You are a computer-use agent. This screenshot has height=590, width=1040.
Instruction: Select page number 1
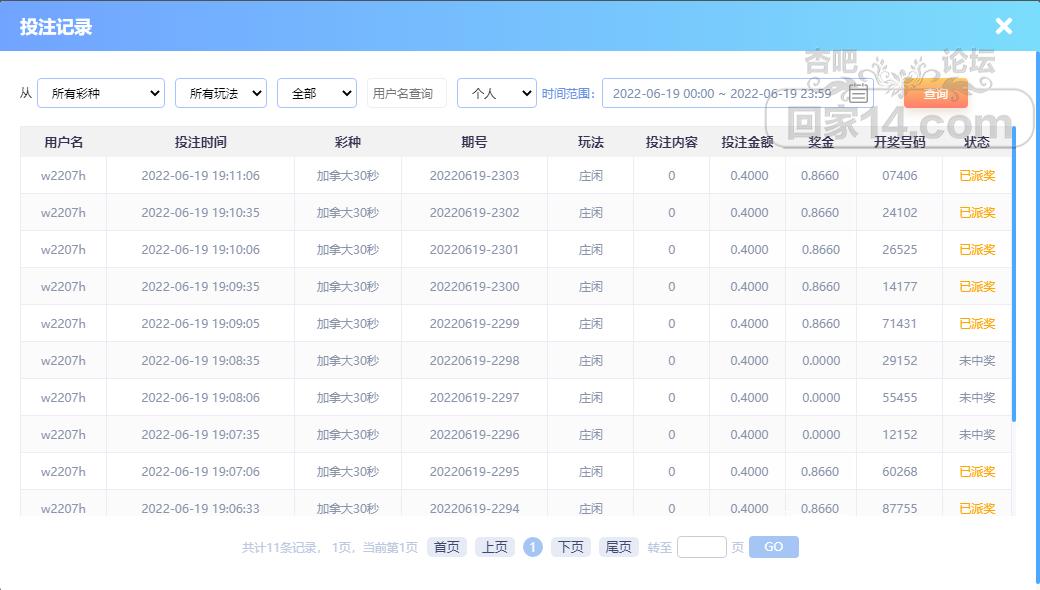(x=533, y=547)
